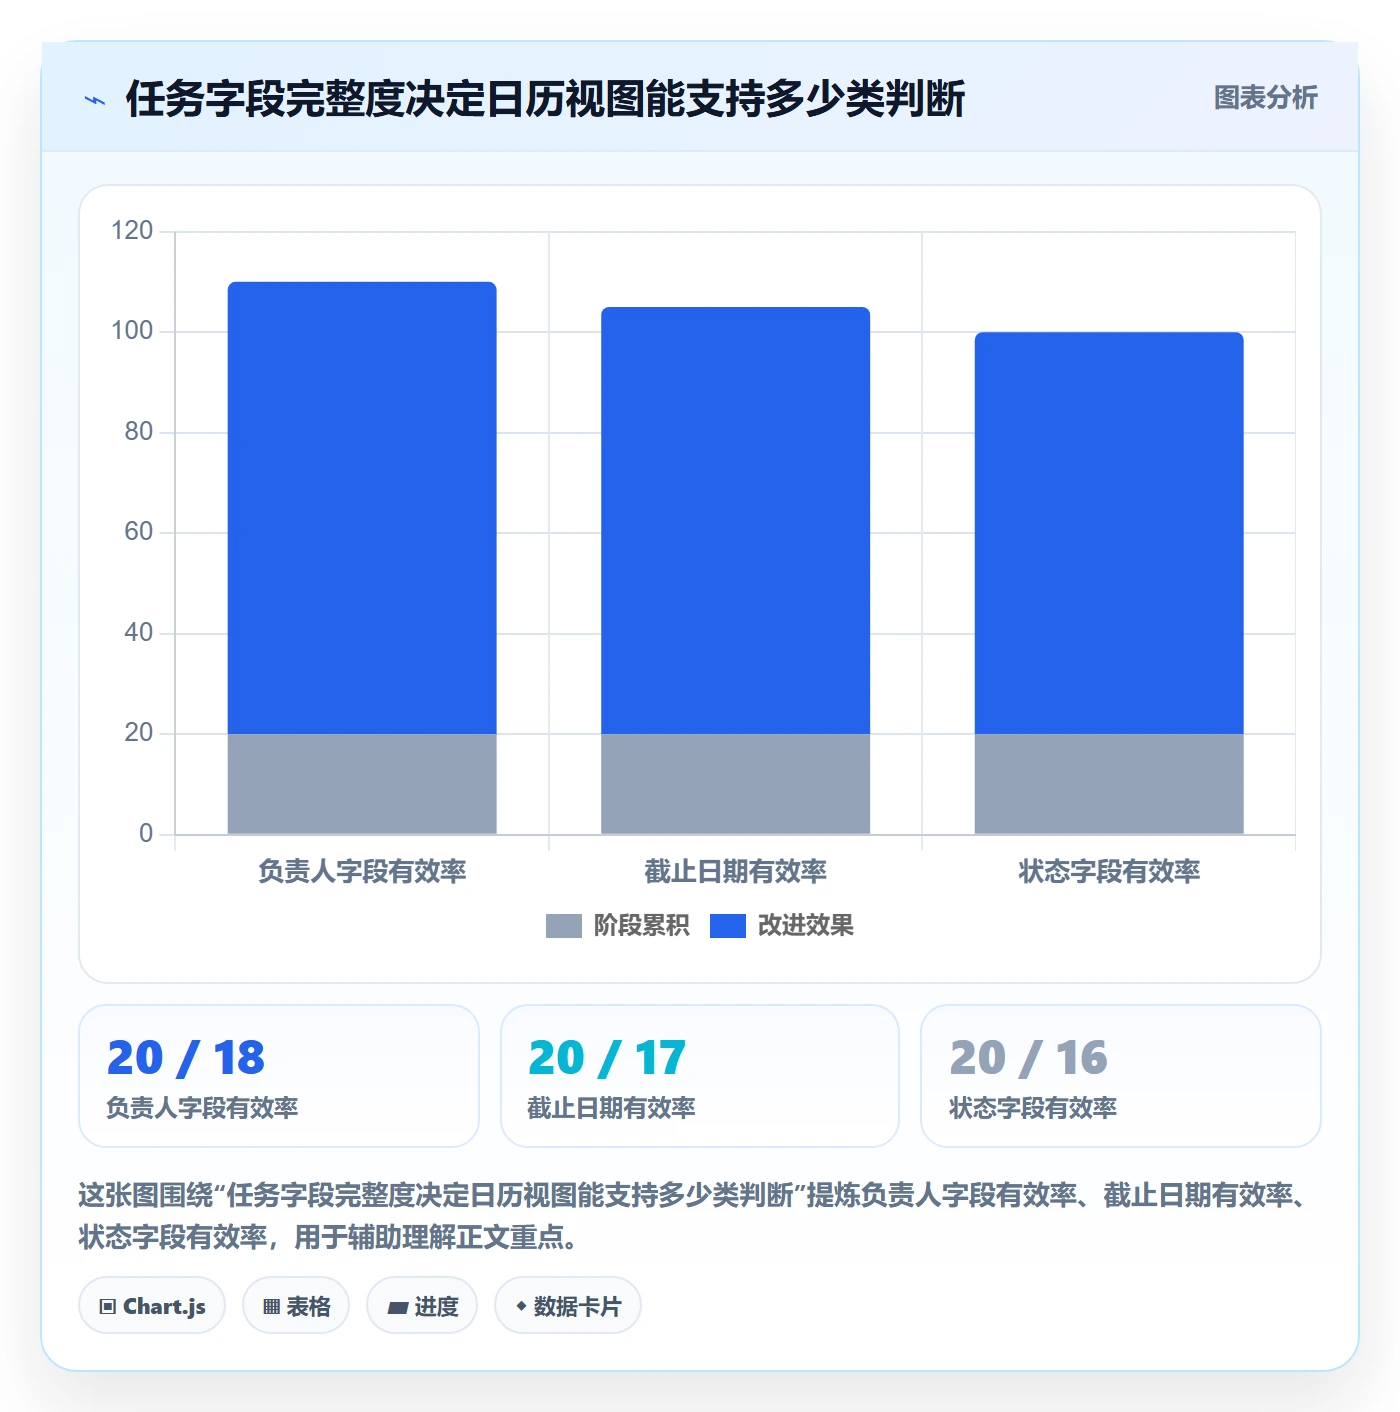Click the 120 y-axis tick label
Screen dimensions: 1400x1412
(132, 231)
